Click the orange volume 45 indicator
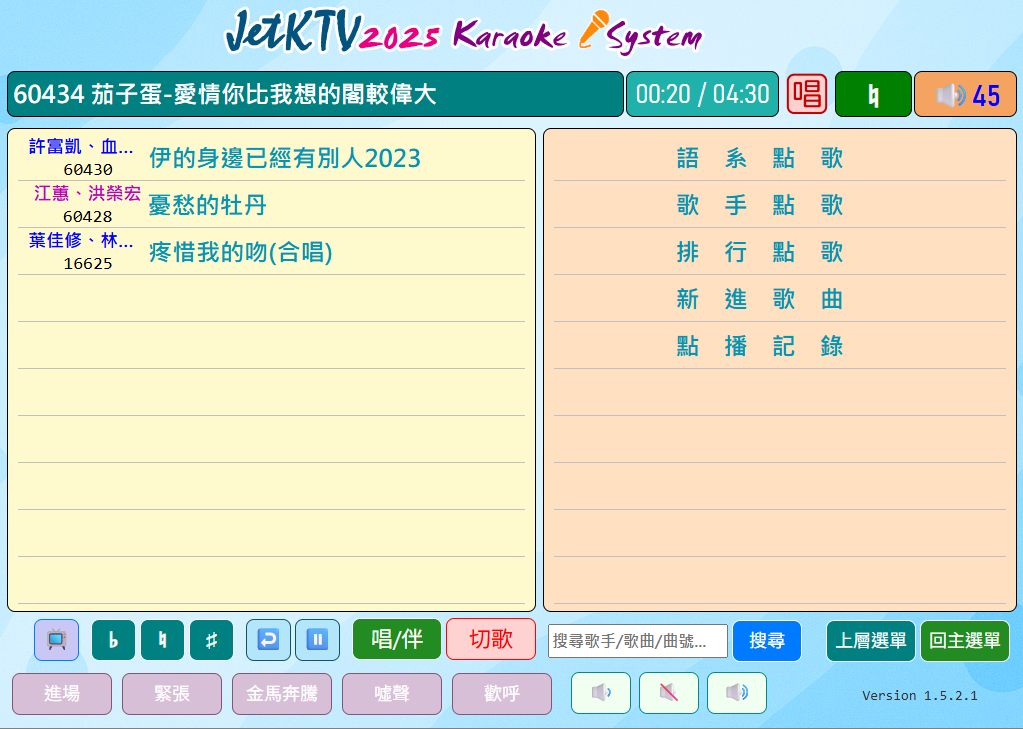Image resolution: width=1023 pixels, height=729 pixels. tap(966, 94)
